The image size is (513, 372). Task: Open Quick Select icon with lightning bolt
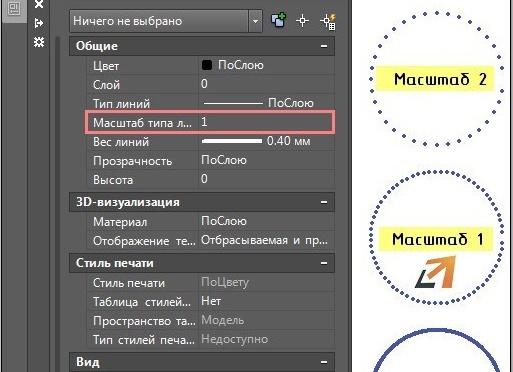click(x=328, y=22)
